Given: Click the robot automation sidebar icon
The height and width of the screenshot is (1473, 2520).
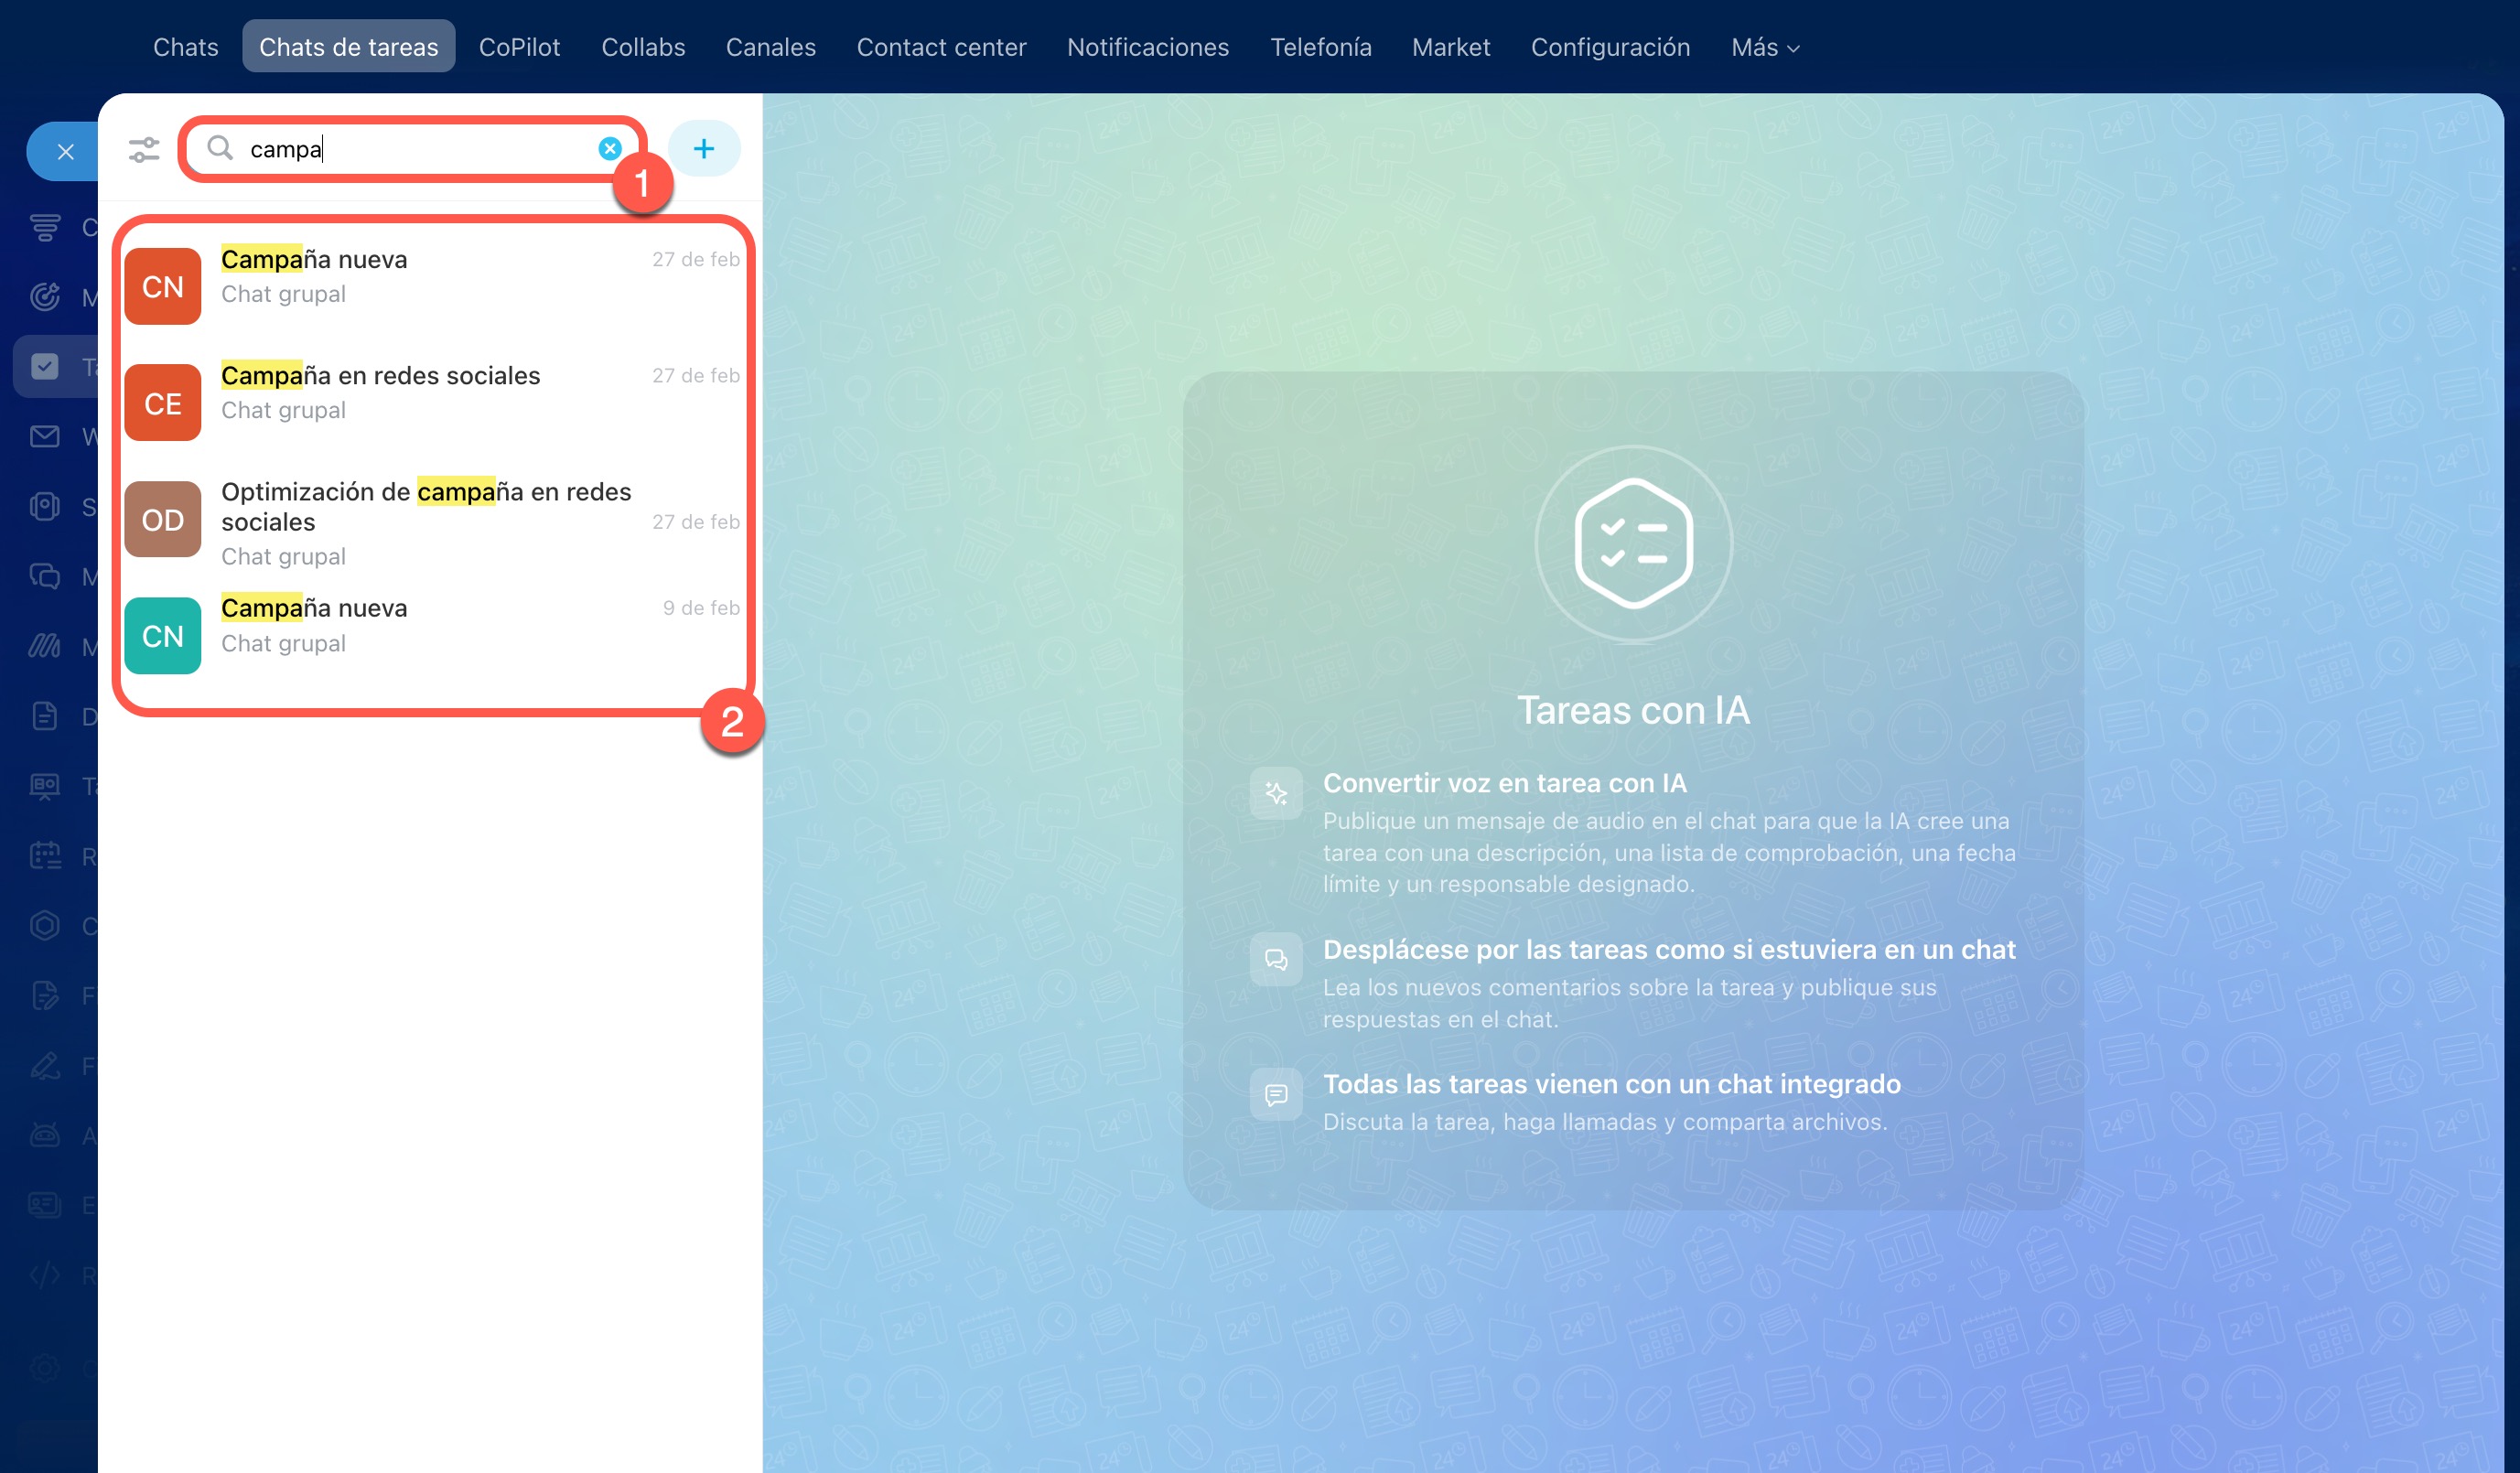Looking at the screenshot, I should 45,1135.
